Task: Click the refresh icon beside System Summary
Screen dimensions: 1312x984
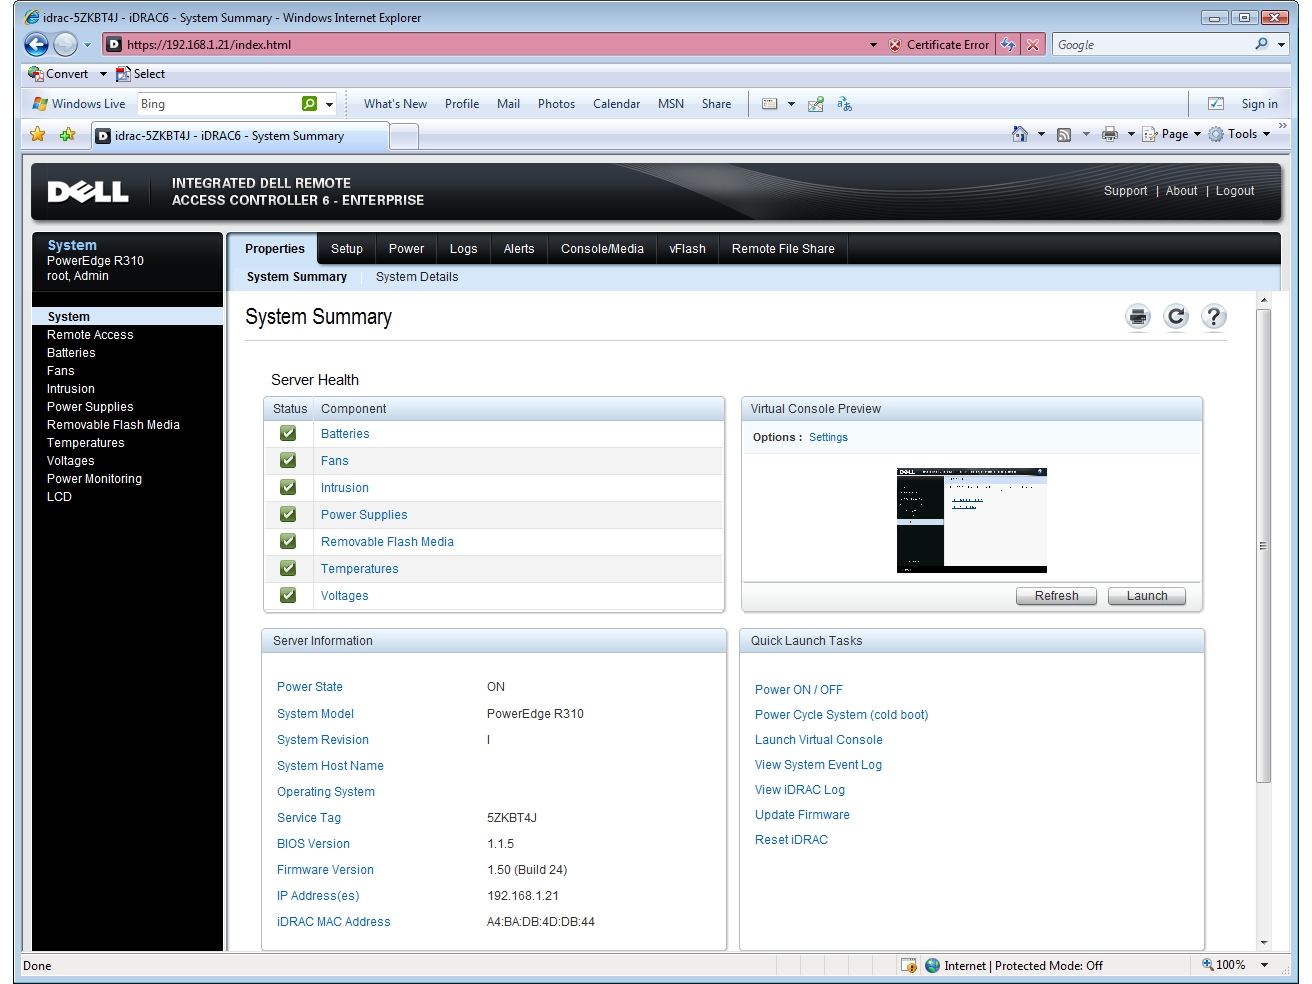Action: 1176,317
